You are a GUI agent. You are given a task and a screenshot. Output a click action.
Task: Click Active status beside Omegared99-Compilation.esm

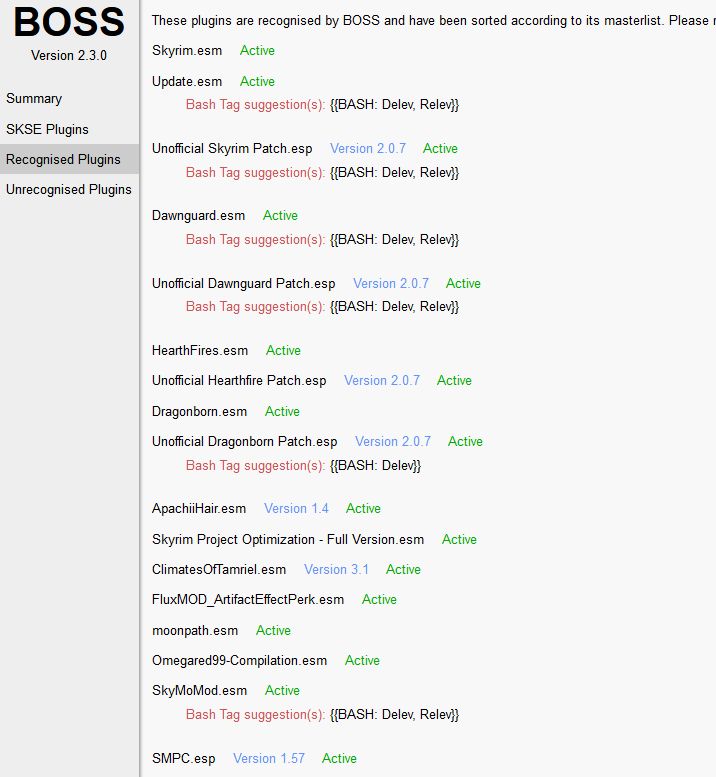coord(362,661)
